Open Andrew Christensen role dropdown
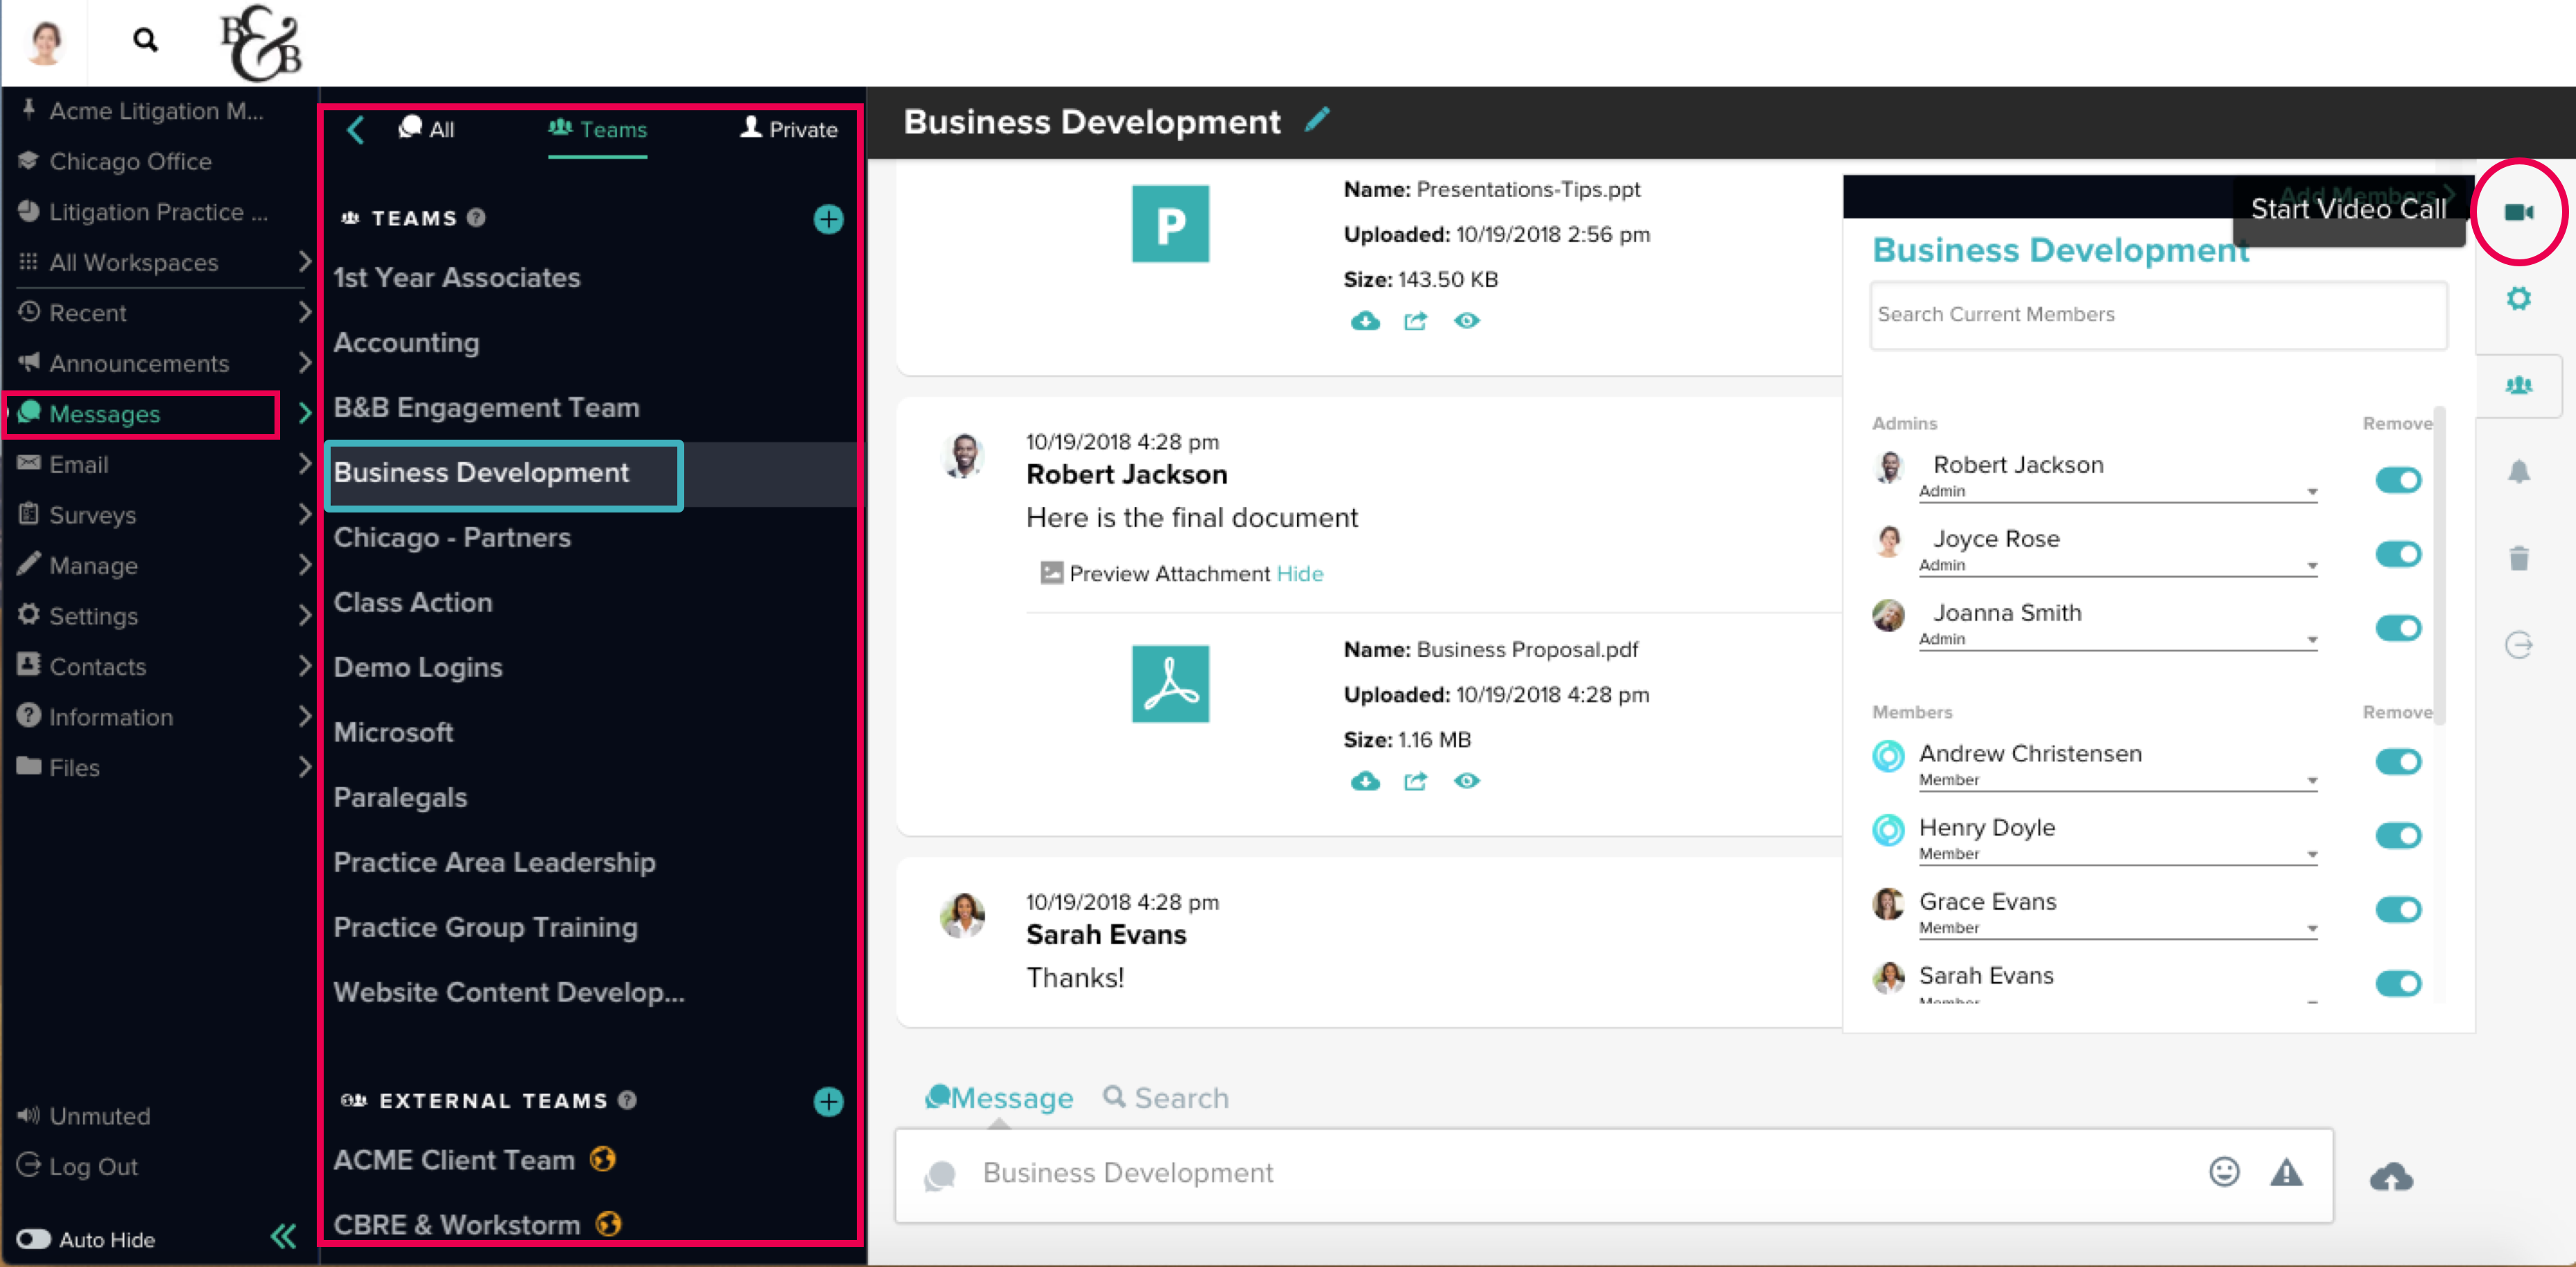2576x1267 pixels. point(2117,780)
